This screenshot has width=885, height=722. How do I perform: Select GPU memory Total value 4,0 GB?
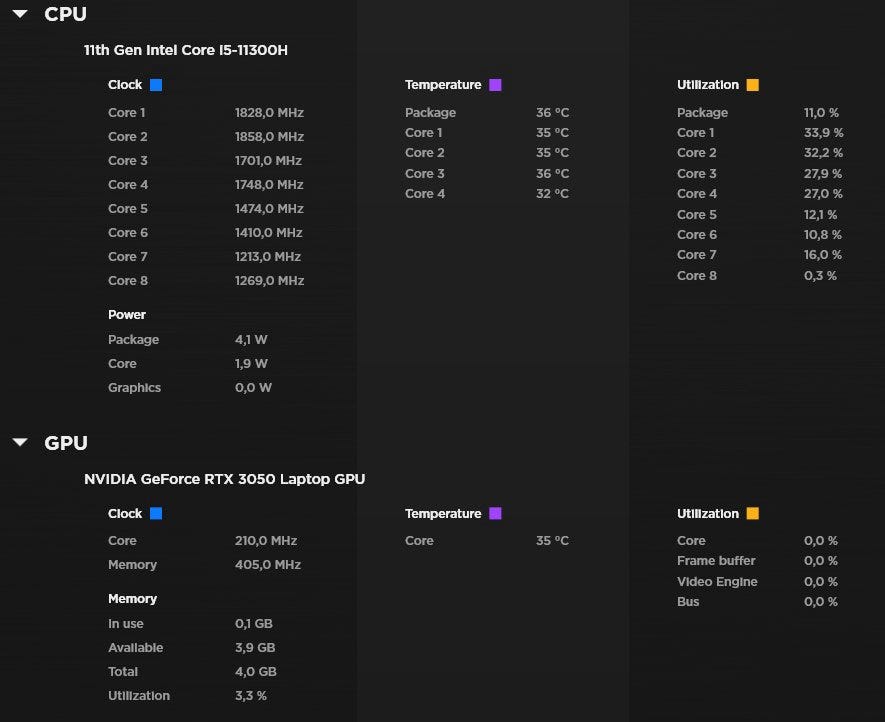(256, 672)
